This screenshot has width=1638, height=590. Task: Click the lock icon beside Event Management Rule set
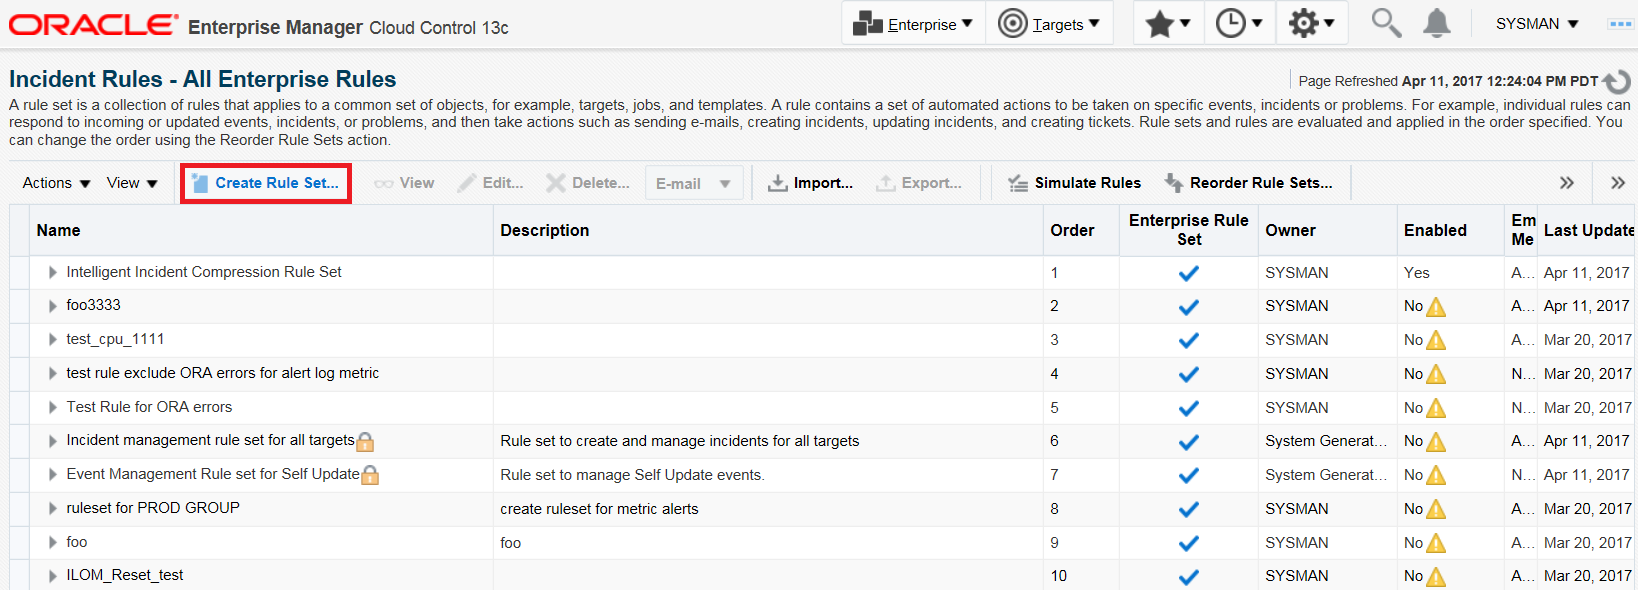[370, 475]
